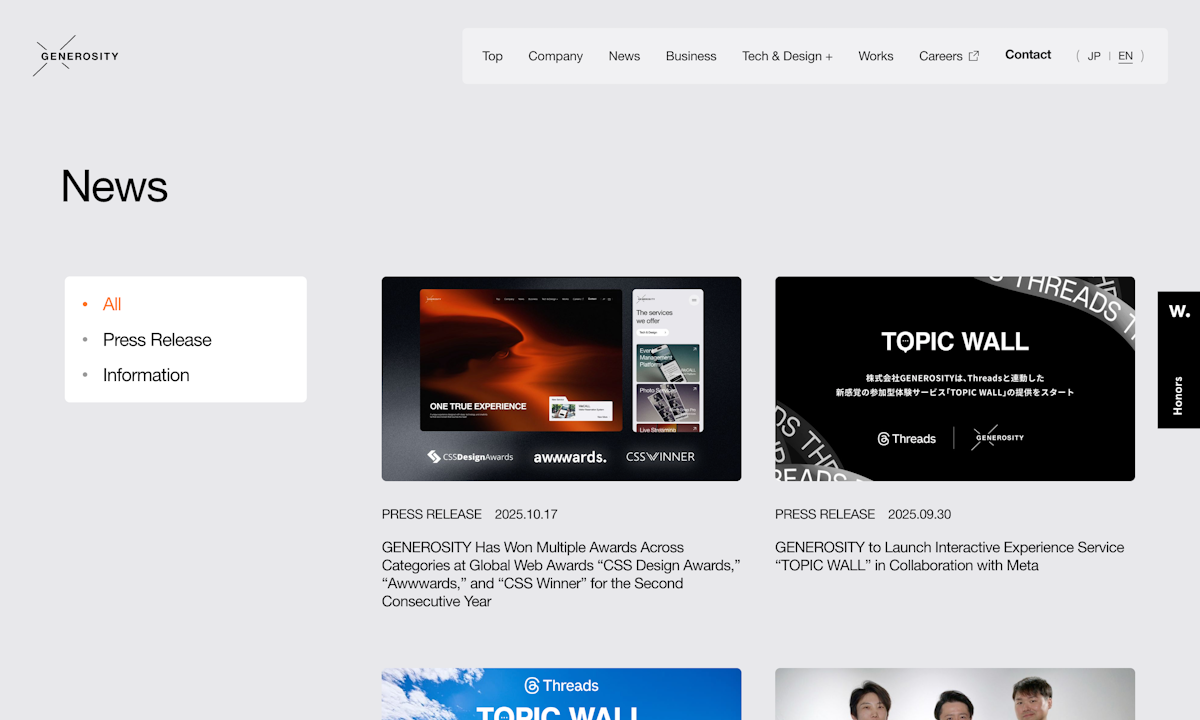Open the Works page

point(875,56)
